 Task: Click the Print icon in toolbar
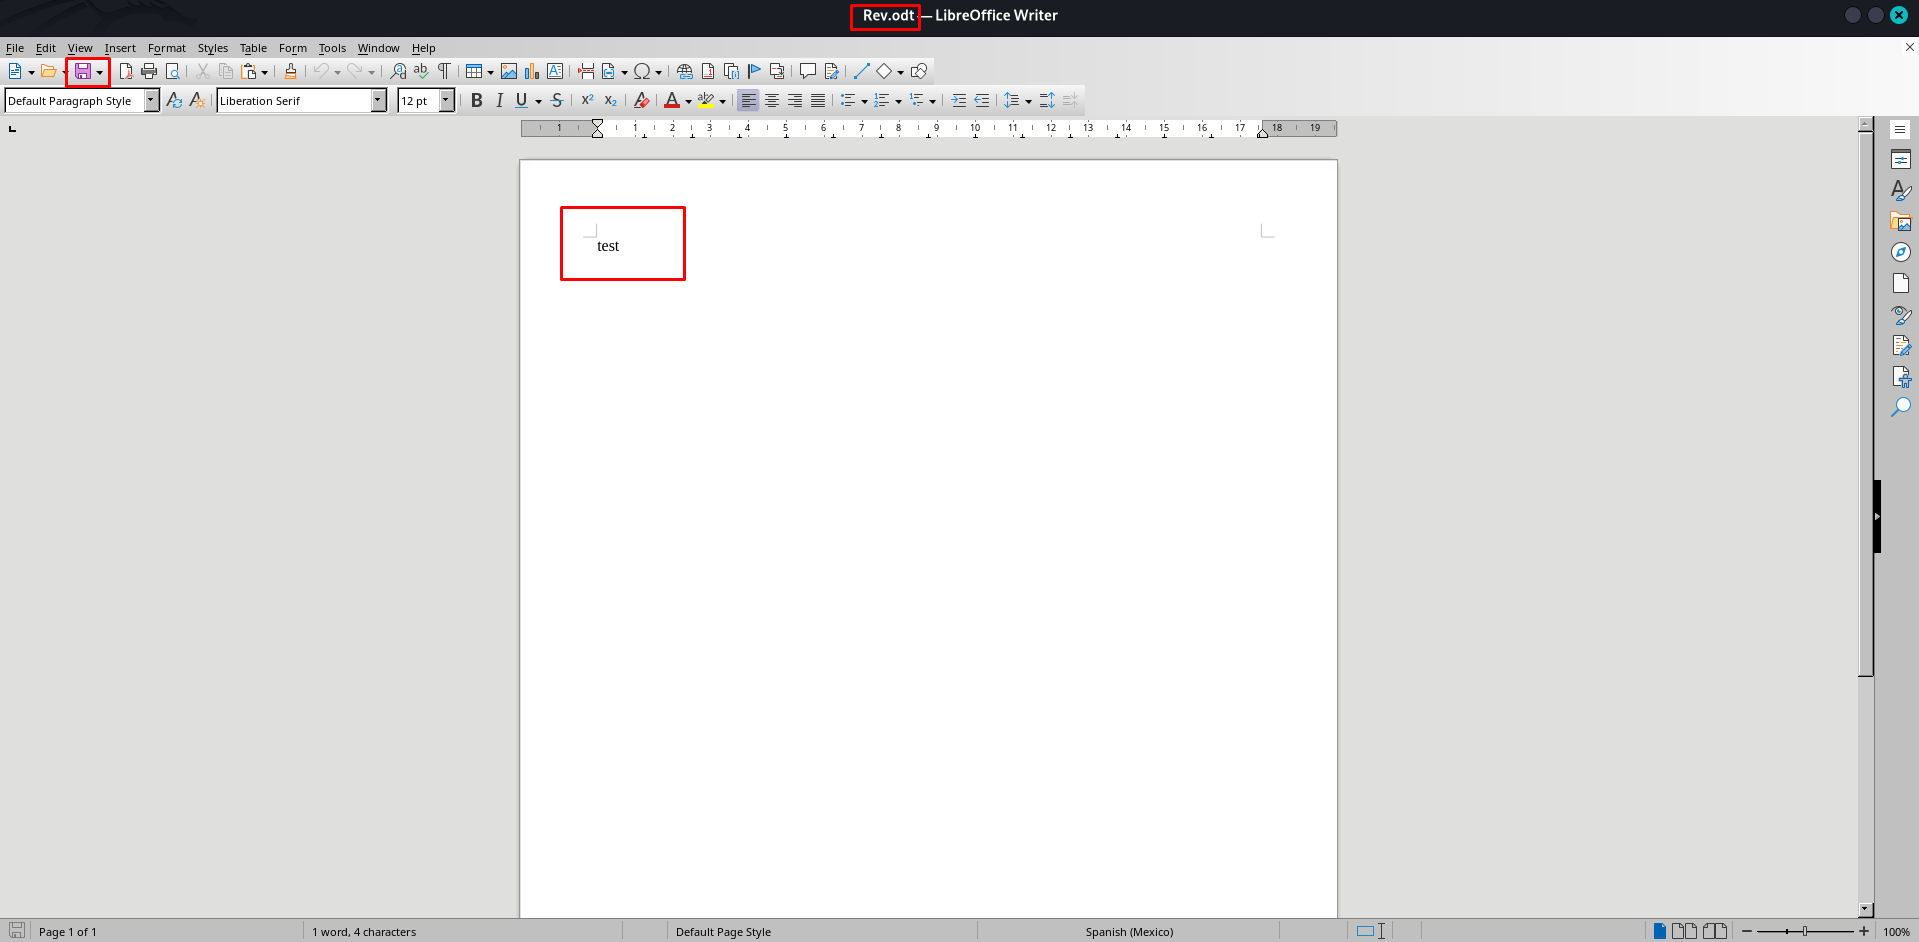click(149, 71)
